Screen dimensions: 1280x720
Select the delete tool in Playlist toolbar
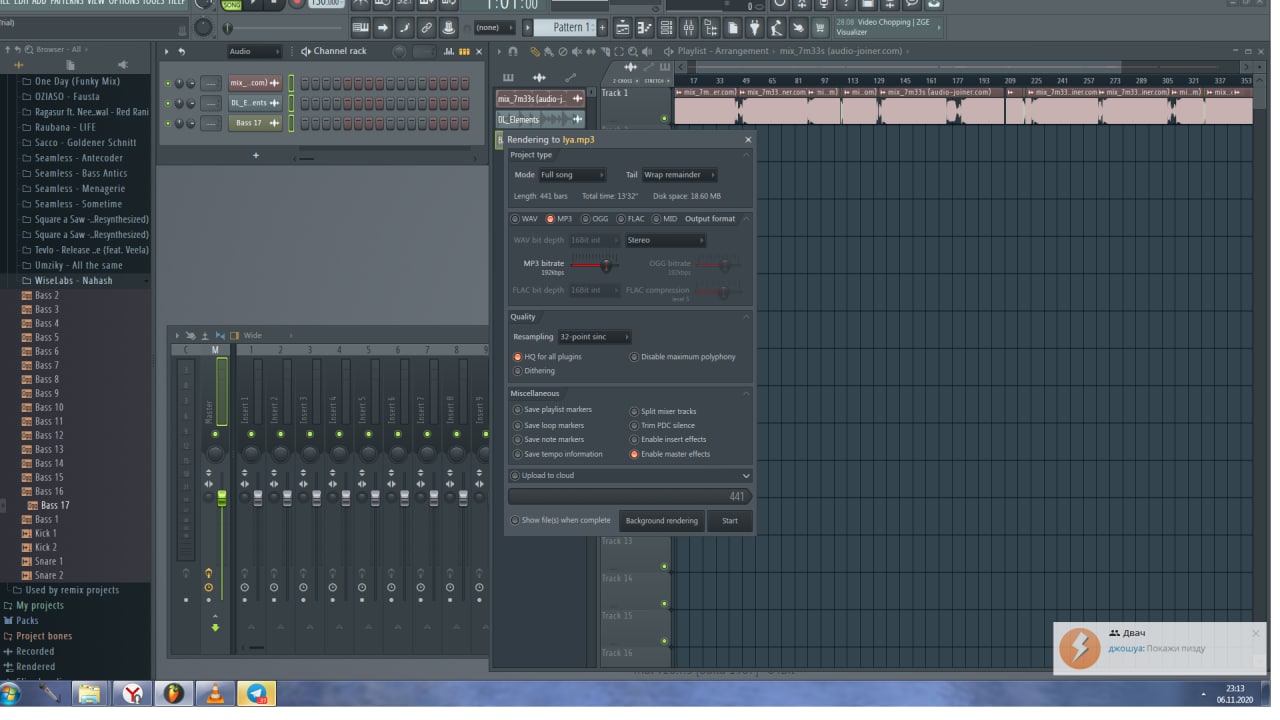tap(563, 51)
